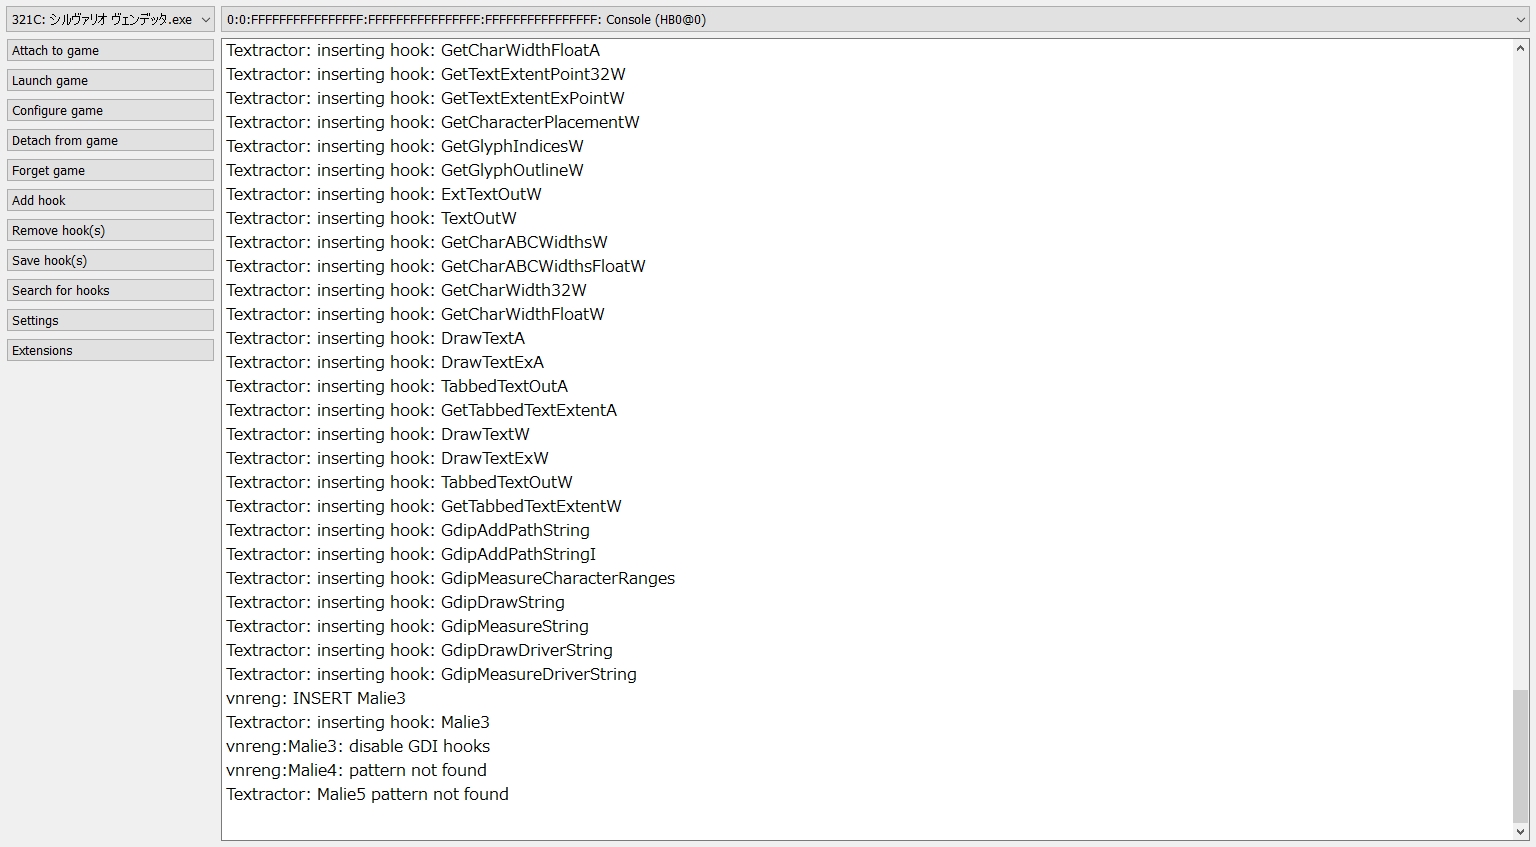Click the 'inserting hook: TextOutW' line

371,218
